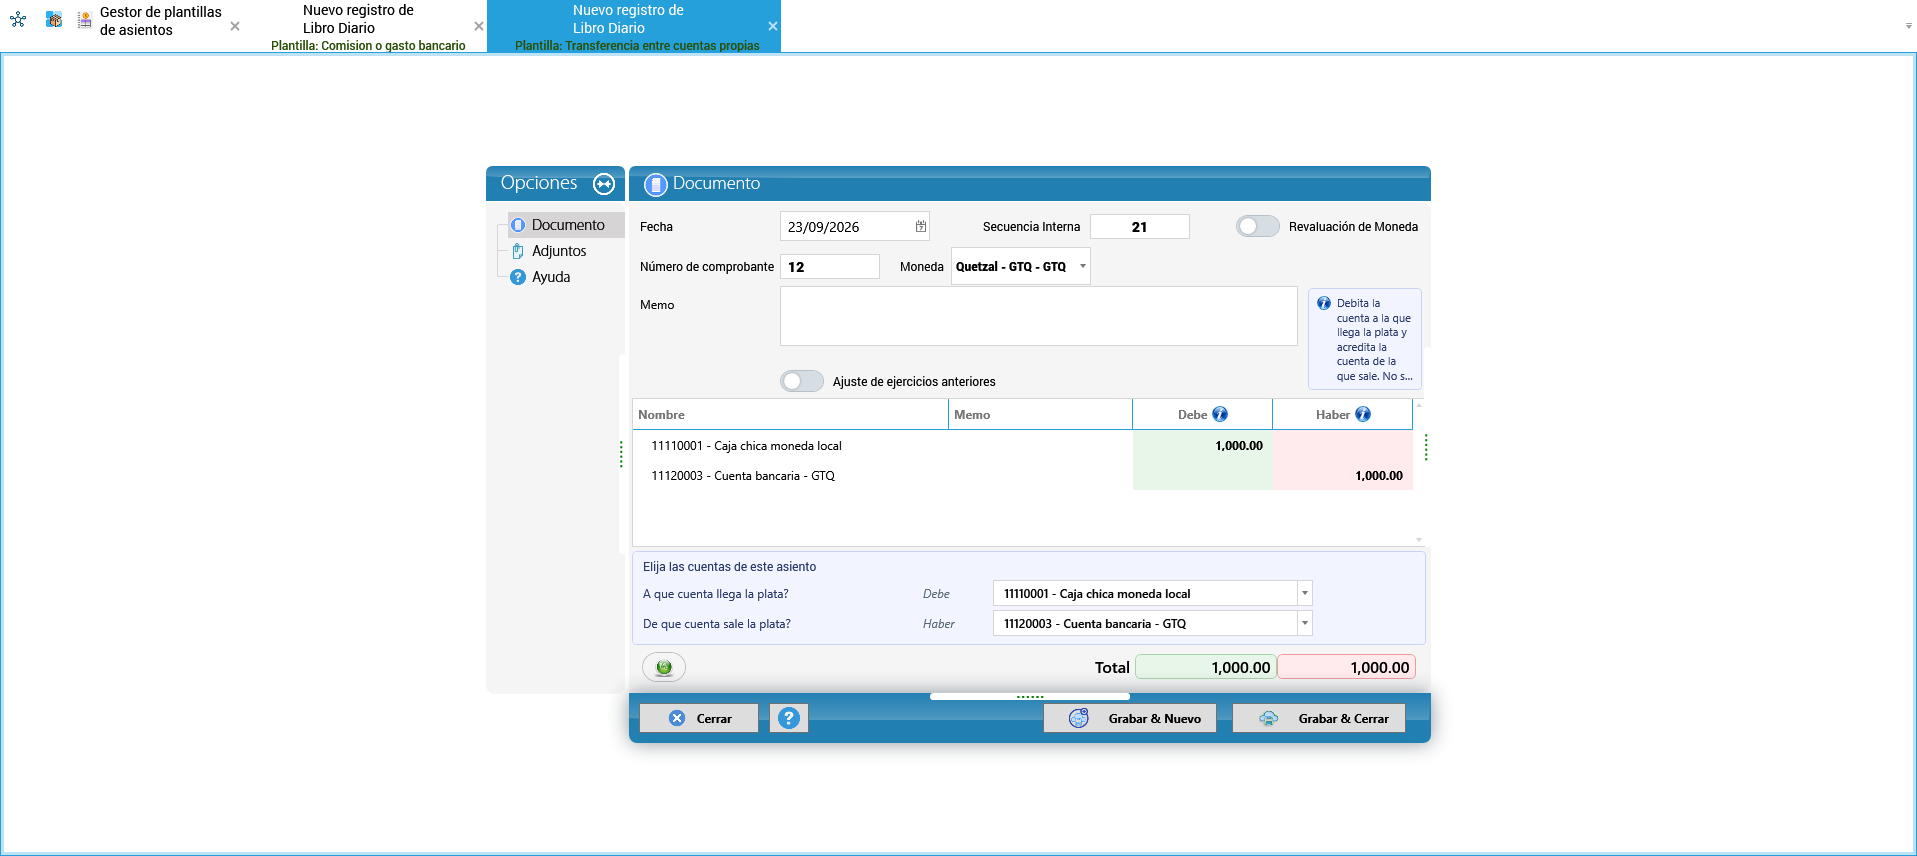Viewport: 1917px width, 856px height.
Task: Click the Haber column help icon
Action: pyautogui.click(x=1363, y=414)
